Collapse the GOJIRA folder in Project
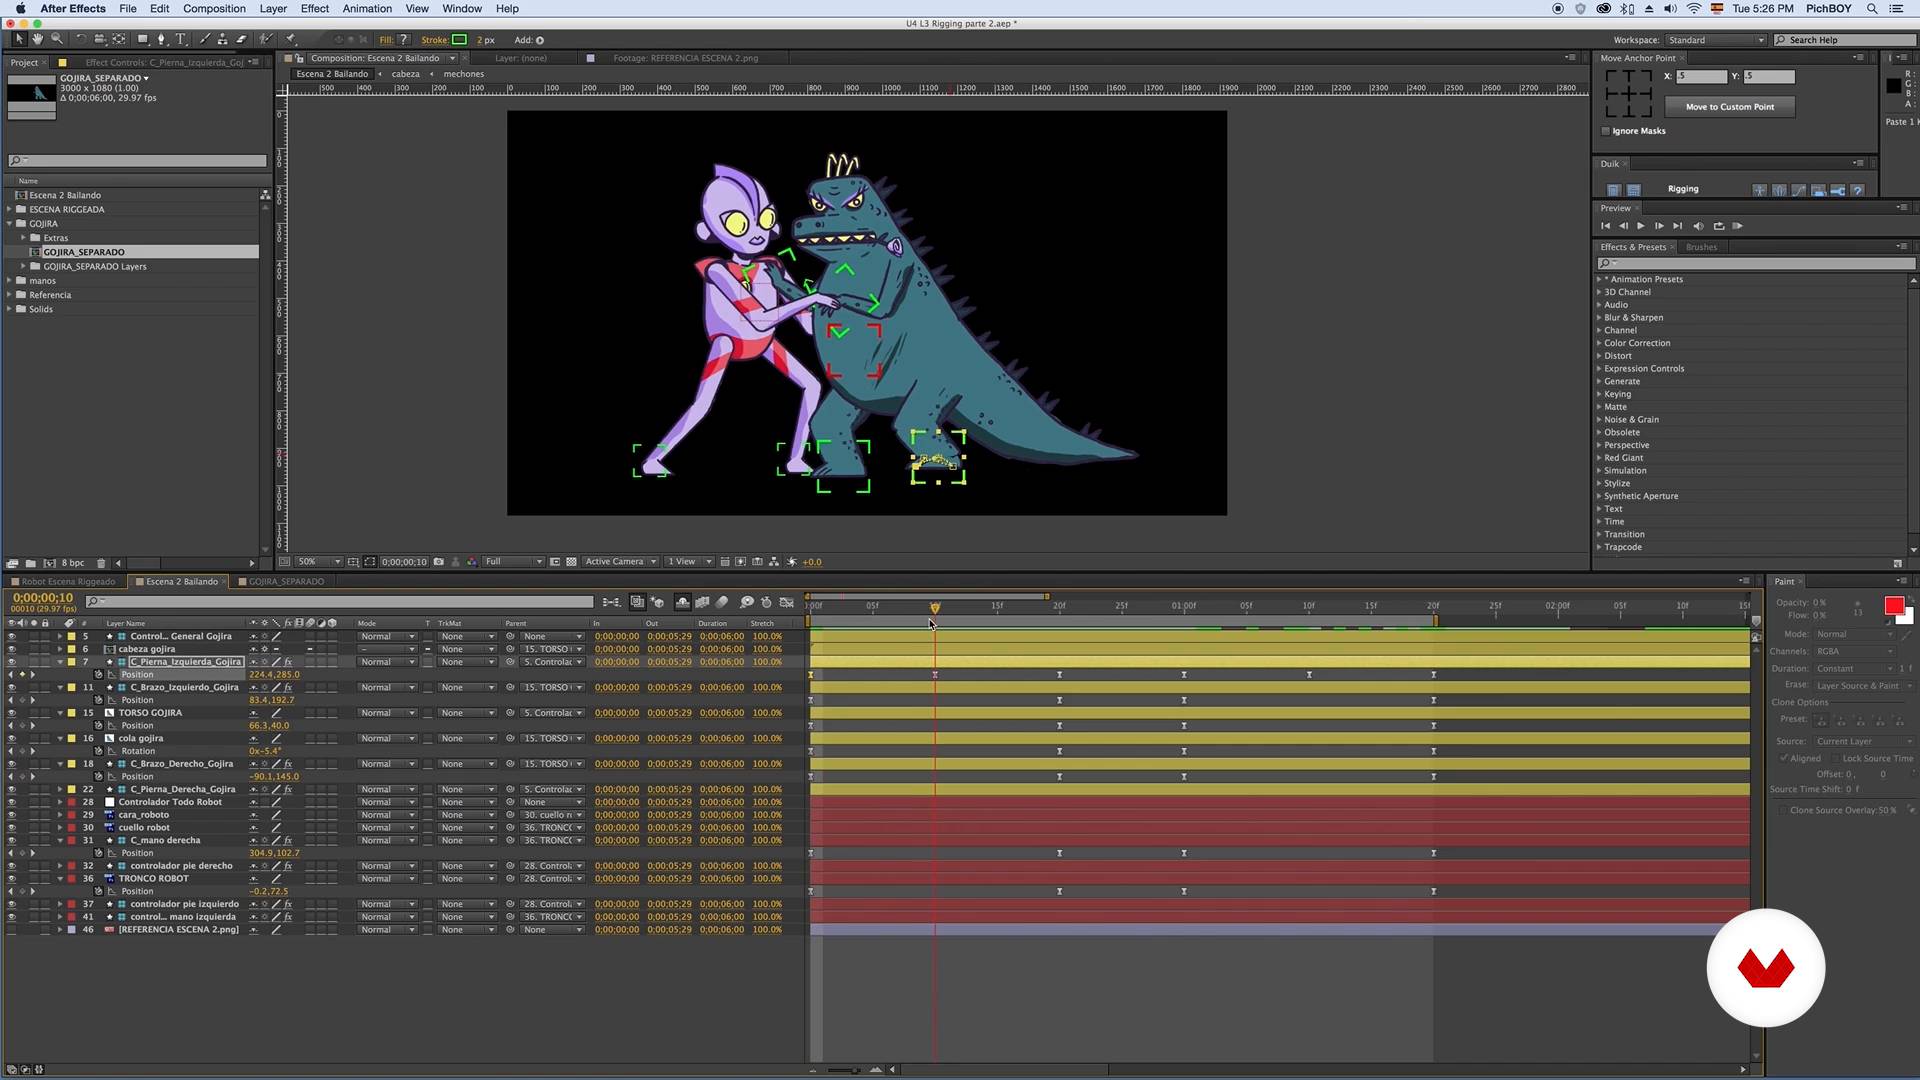The width and height of the screenshot is (1920, 1080). 10,223
